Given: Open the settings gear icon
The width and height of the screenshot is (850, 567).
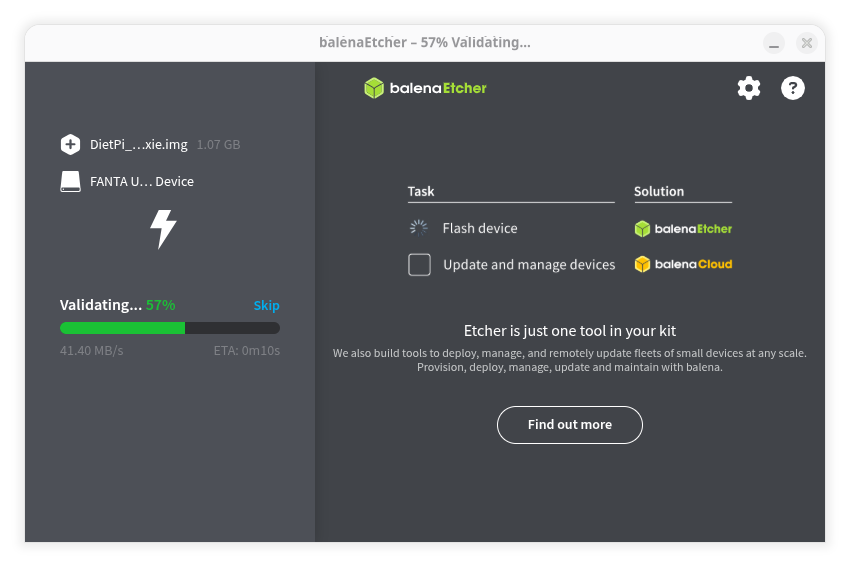Looking at the screenshot, I should tap(748, 88).
